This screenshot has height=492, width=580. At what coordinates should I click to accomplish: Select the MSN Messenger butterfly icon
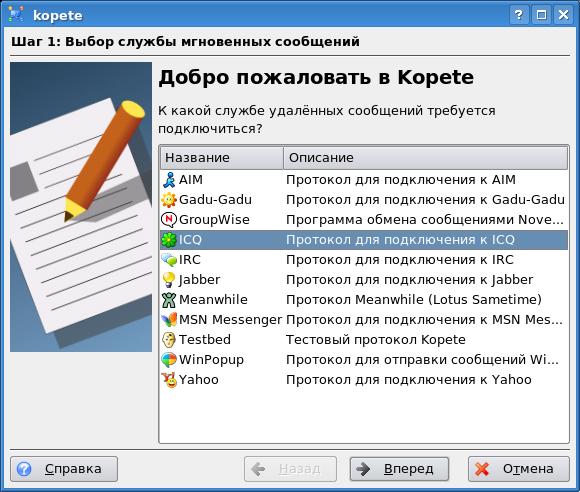coord(169,320)
